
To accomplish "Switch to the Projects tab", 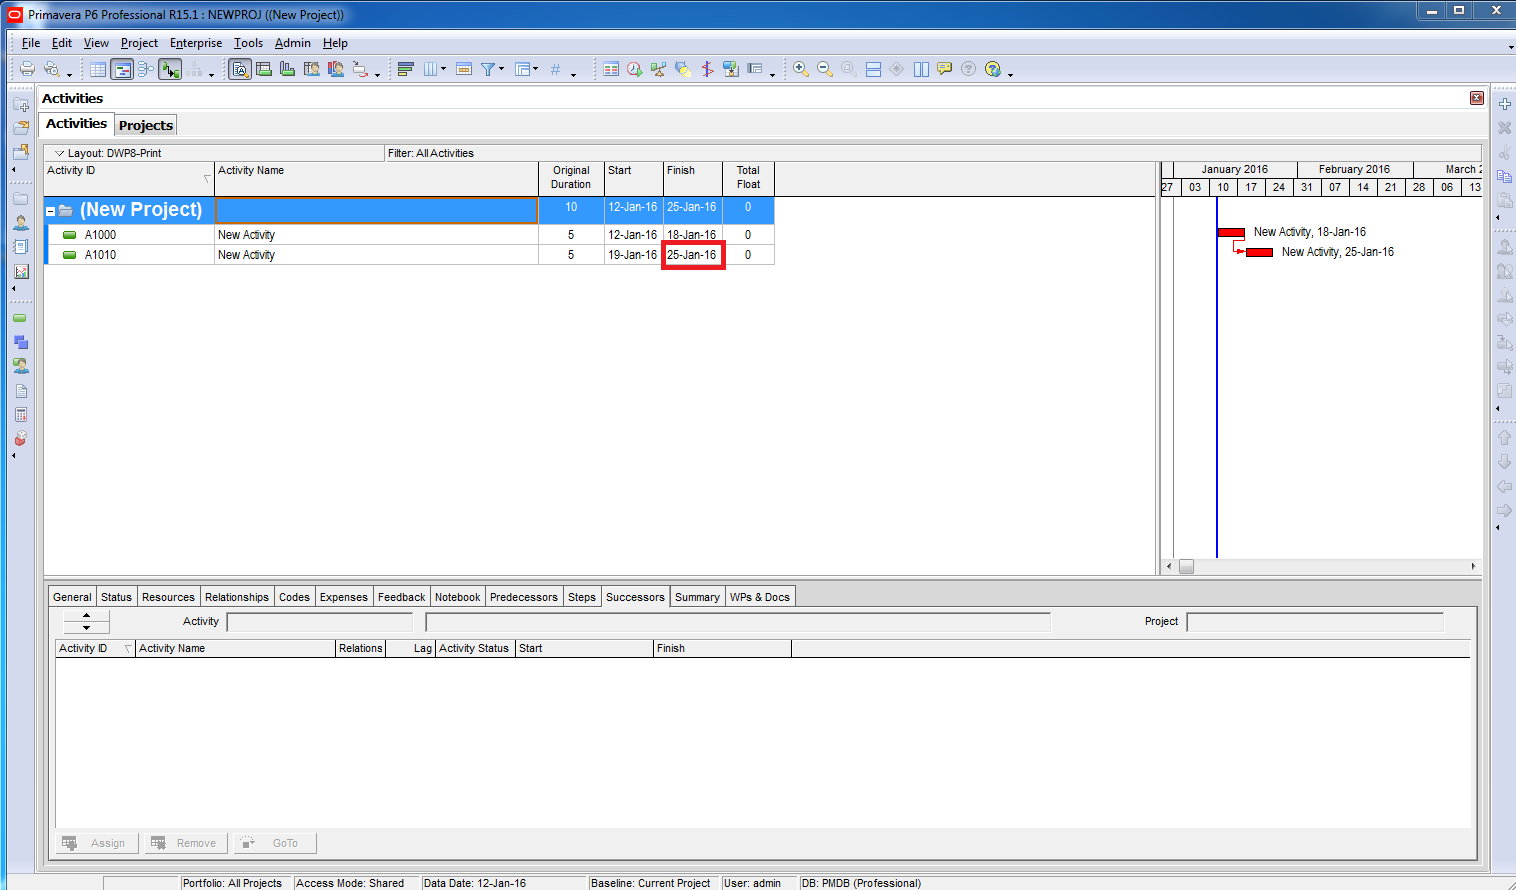I will coord(146,125).
